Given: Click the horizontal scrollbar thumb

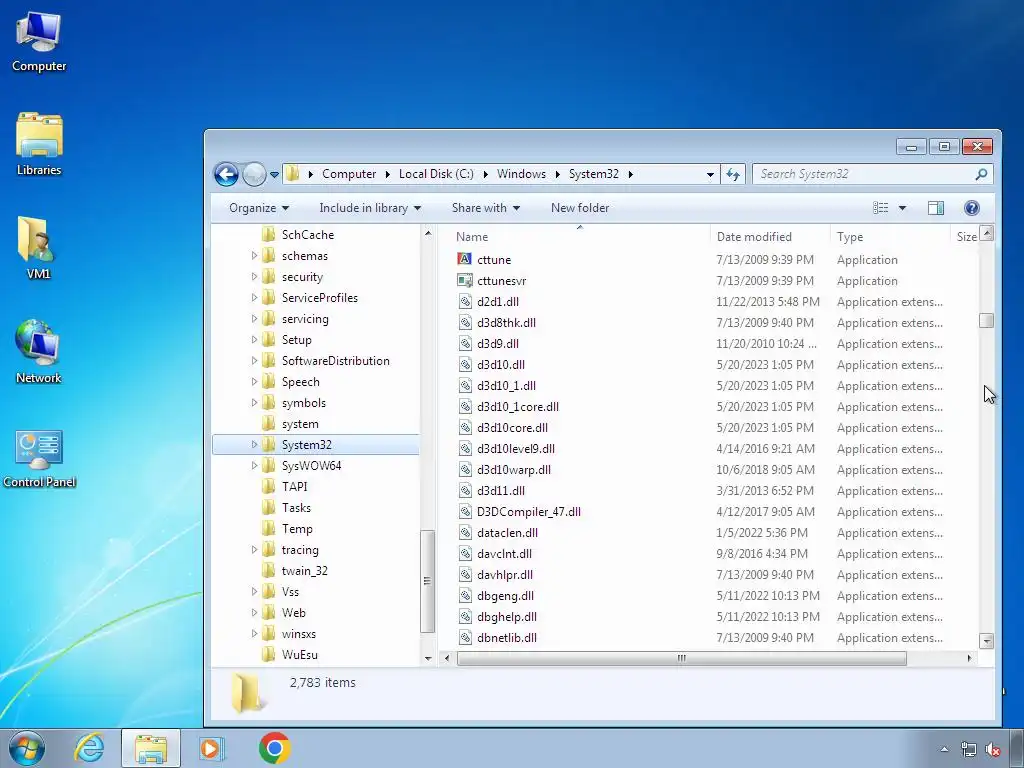Looking at the screenshot, I should (681, 658).
